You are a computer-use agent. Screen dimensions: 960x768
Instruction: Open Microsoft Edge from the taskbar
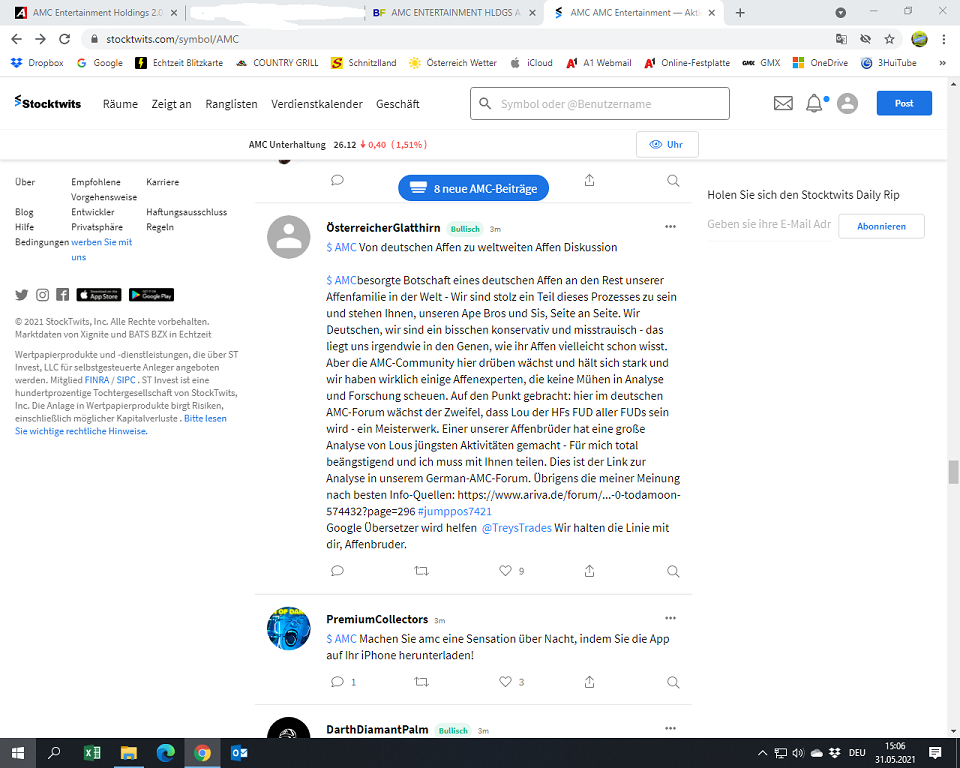click(x=165, y=753)
